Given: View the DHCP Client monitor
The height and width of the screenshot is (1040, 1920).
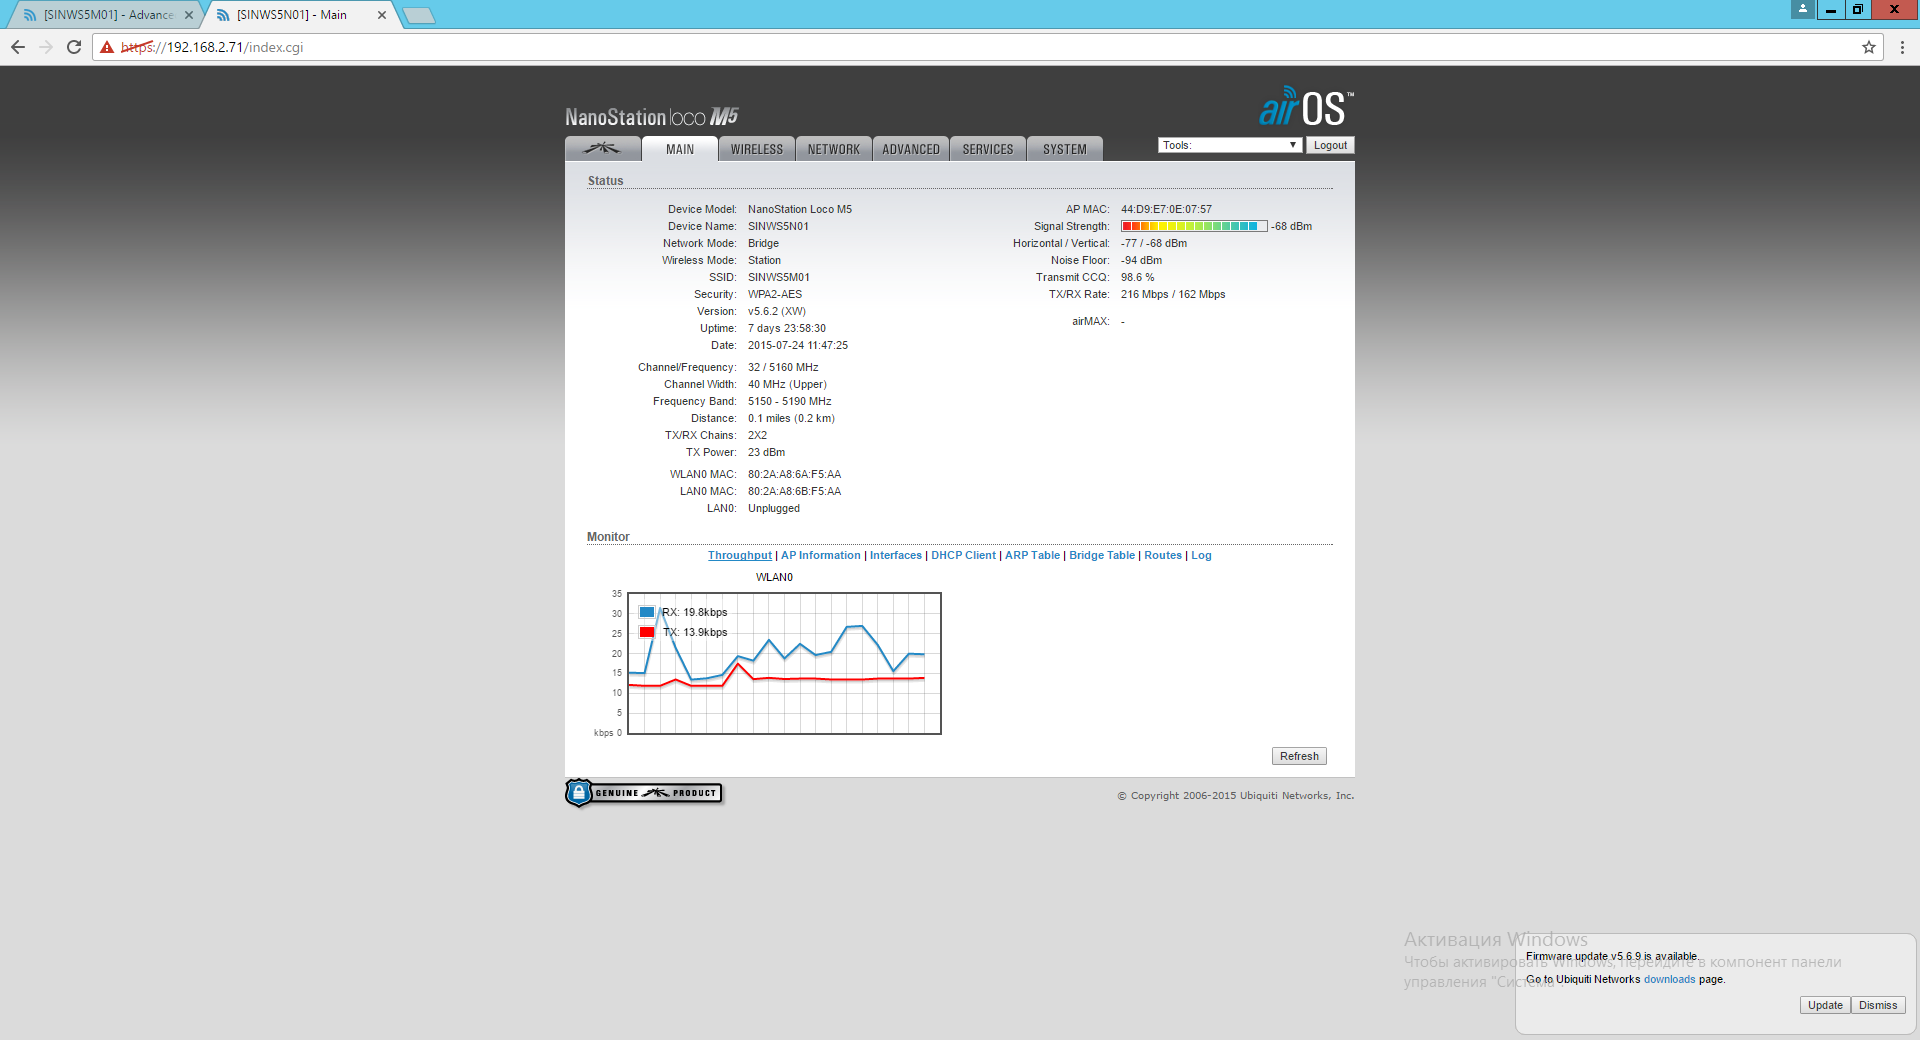Looking at the screenshot, I should coord(963,555).
